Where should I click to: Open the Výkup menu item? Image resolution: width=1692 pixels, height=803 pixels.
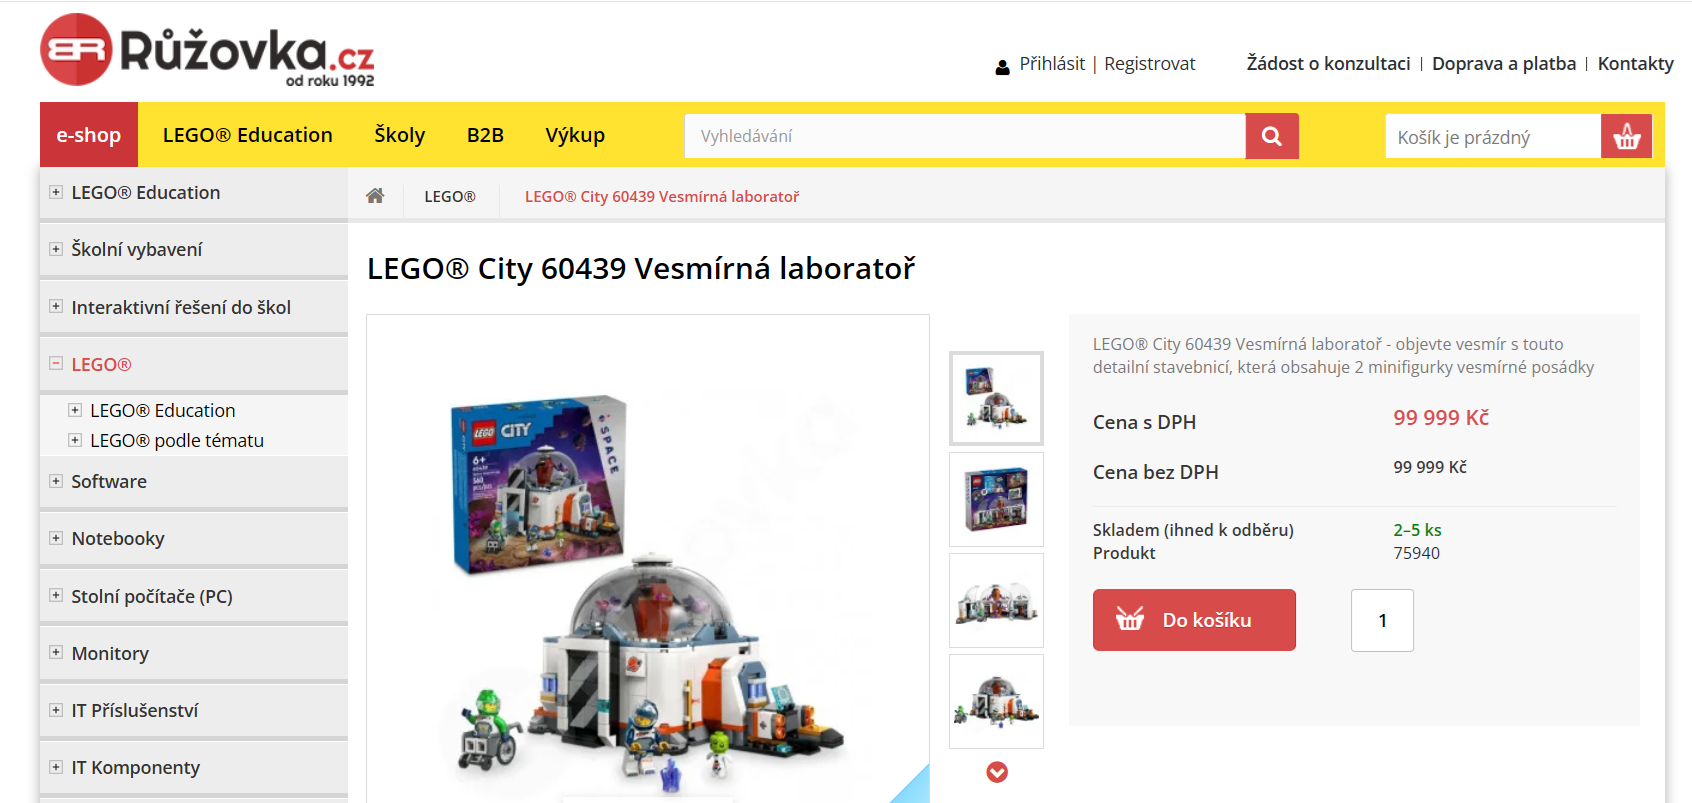click(x=575, y=135)
